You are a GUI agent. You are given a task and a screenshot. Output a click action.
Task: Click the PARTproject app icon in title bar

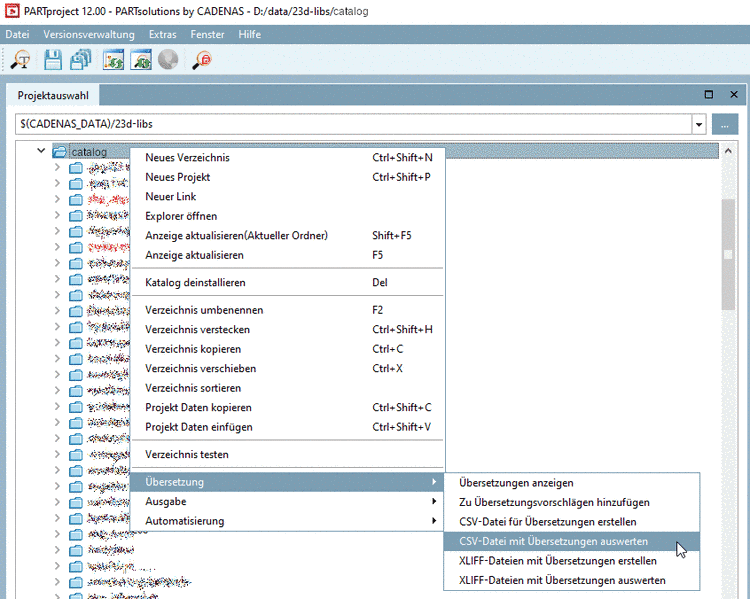[x=11, y=11]
